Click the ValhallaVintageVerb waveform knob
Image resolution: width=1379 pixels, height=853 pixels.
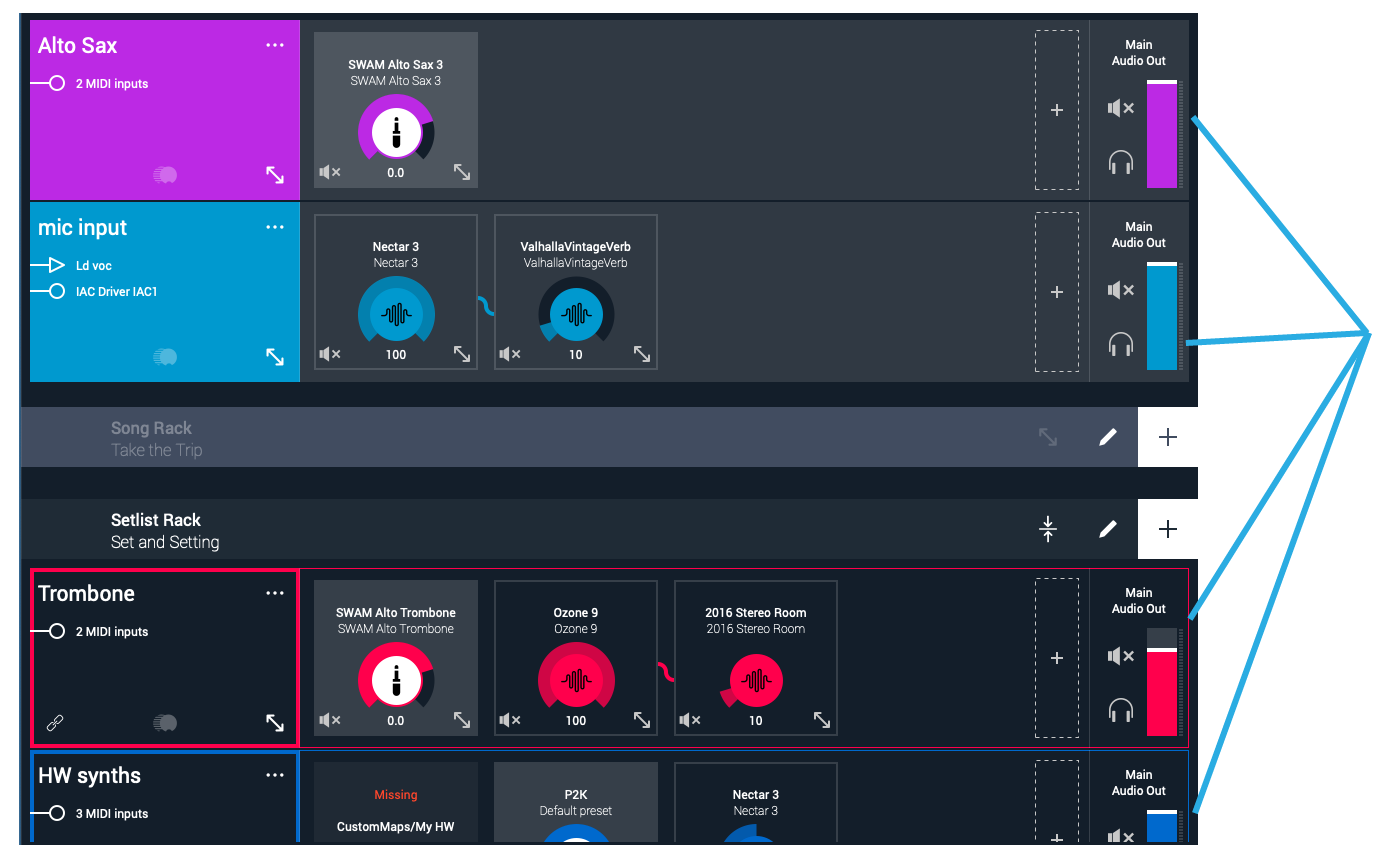tap(576, 314)
